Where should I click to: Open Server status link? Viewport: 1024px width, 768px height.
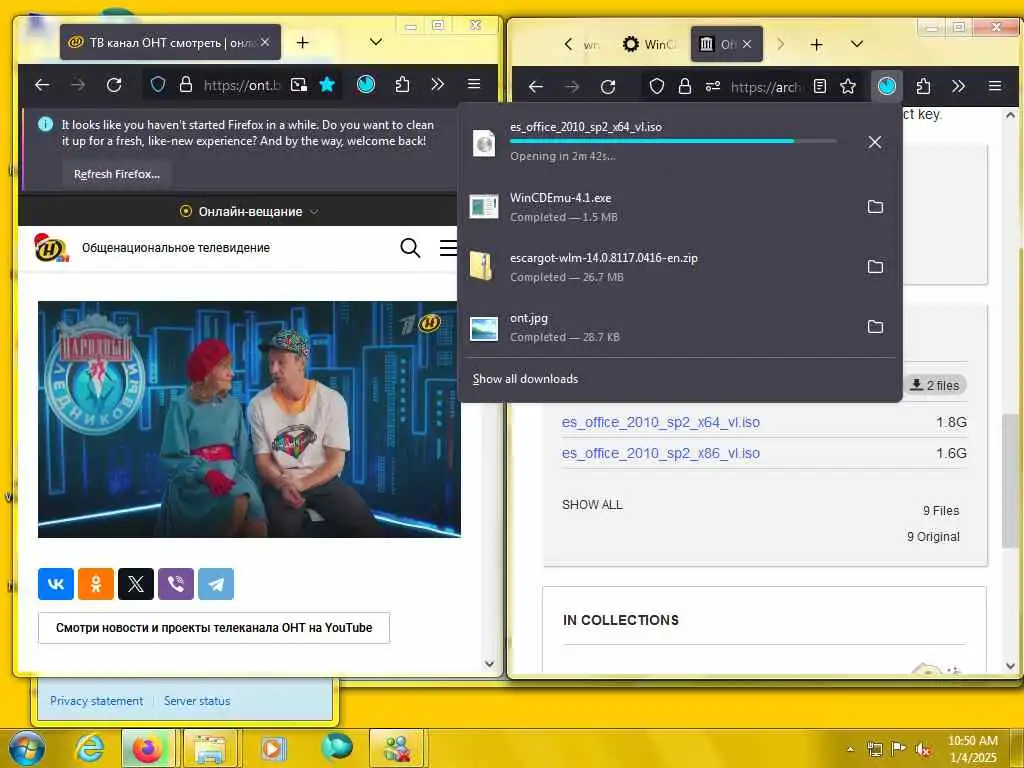197,701
